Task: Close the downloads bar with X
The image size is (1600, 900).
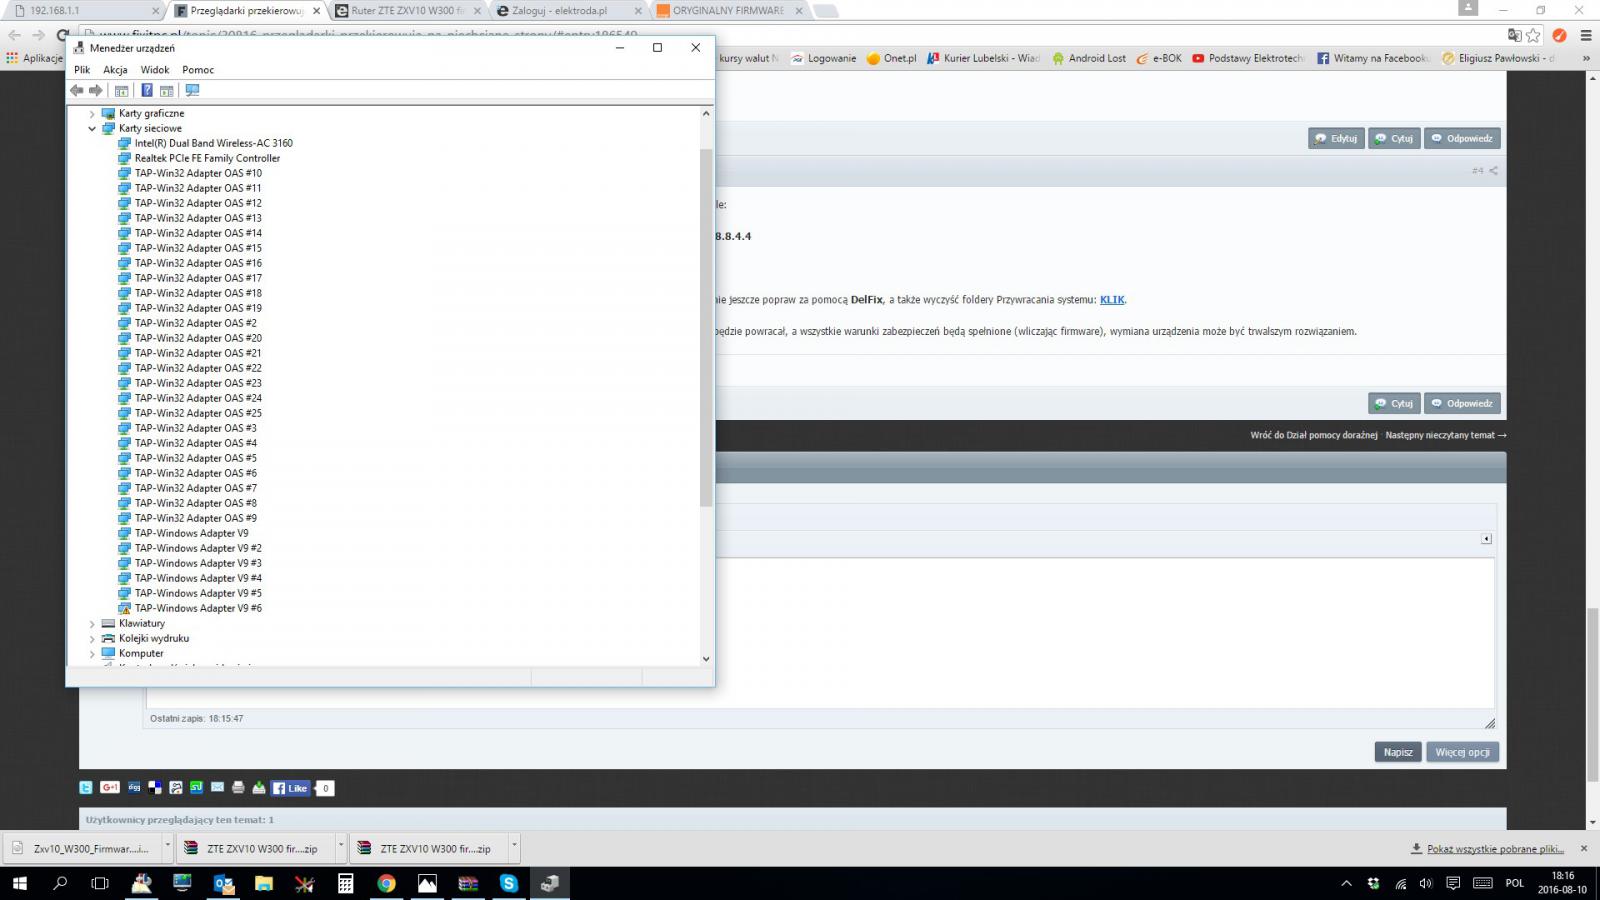Action: 1584,848
